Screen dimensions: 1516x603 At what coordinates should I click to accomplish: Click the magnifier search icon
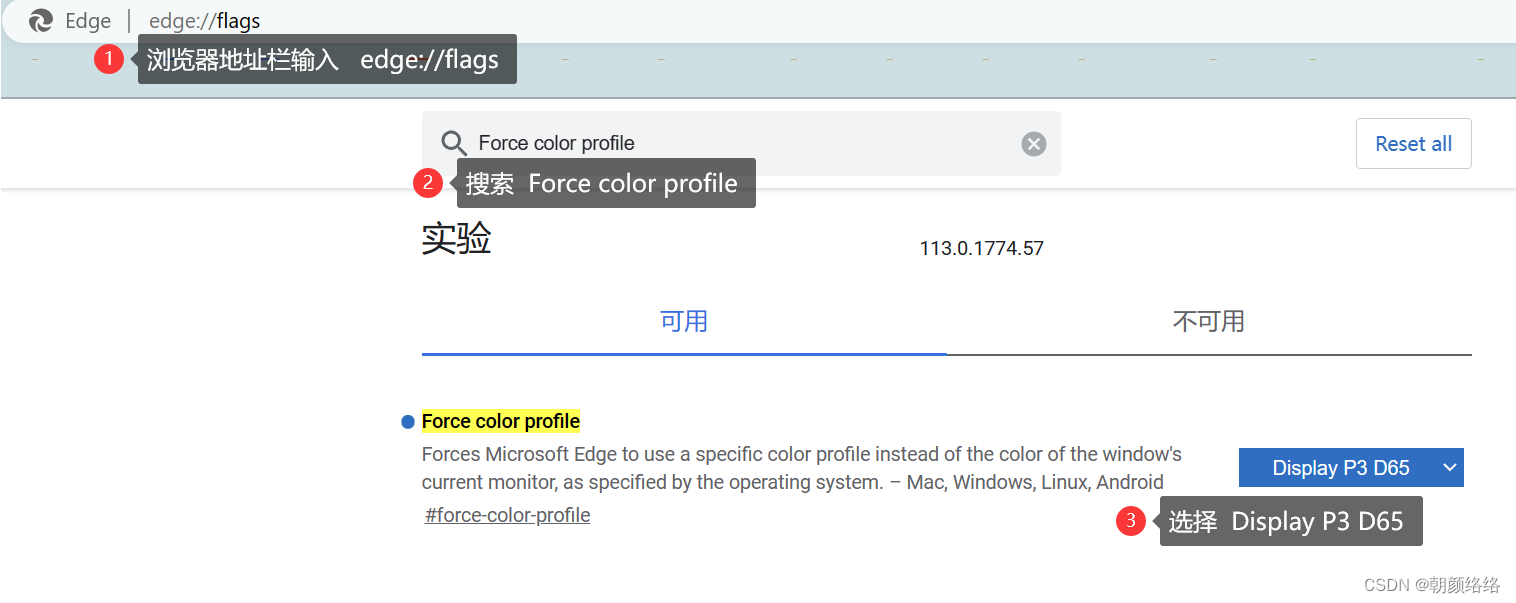[454, 143]
